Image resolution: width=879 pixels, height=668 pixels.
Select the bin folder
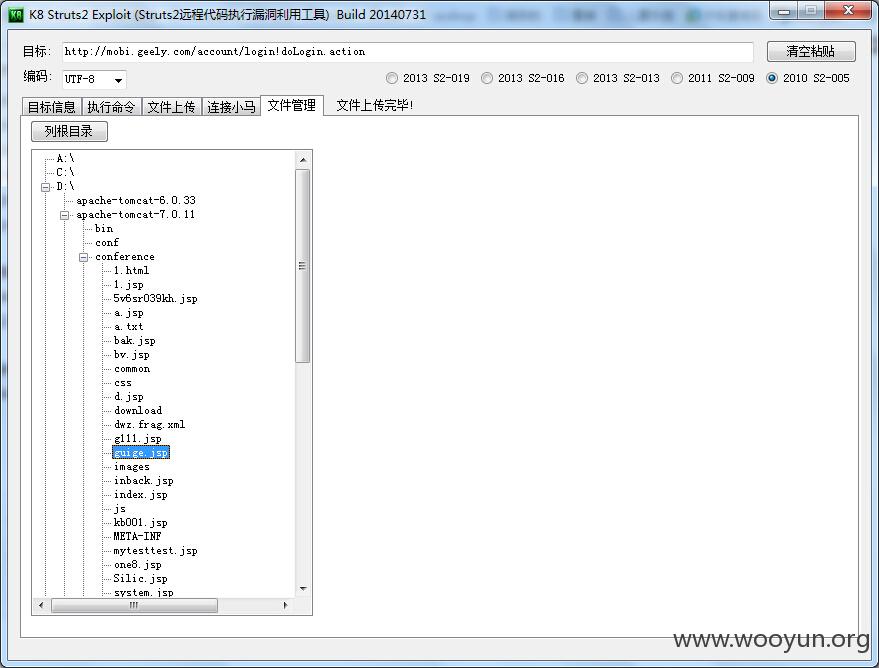point(104,229)
